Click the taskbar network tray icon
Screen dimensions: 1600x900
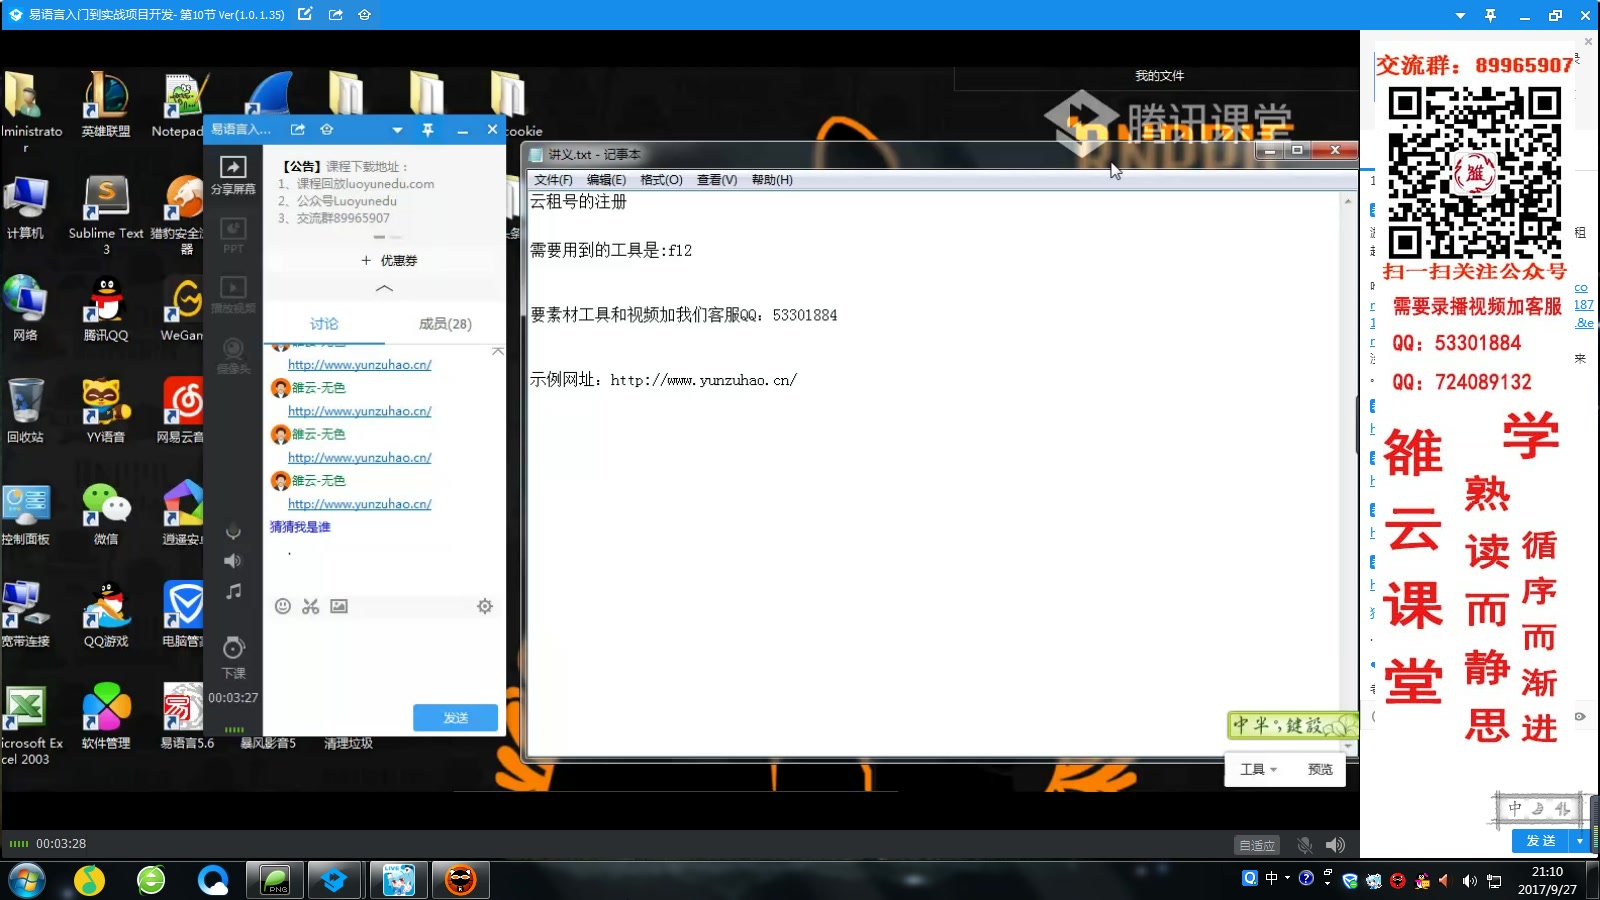(x=1494, y=881)
